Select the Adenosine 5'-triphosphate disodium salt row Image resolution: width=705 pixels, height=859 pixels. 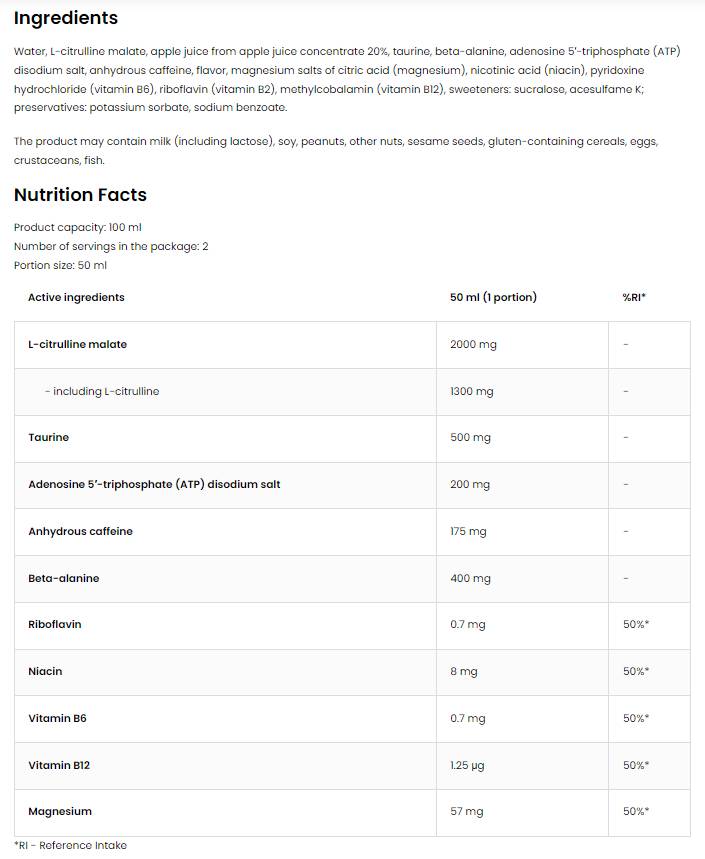154,484
